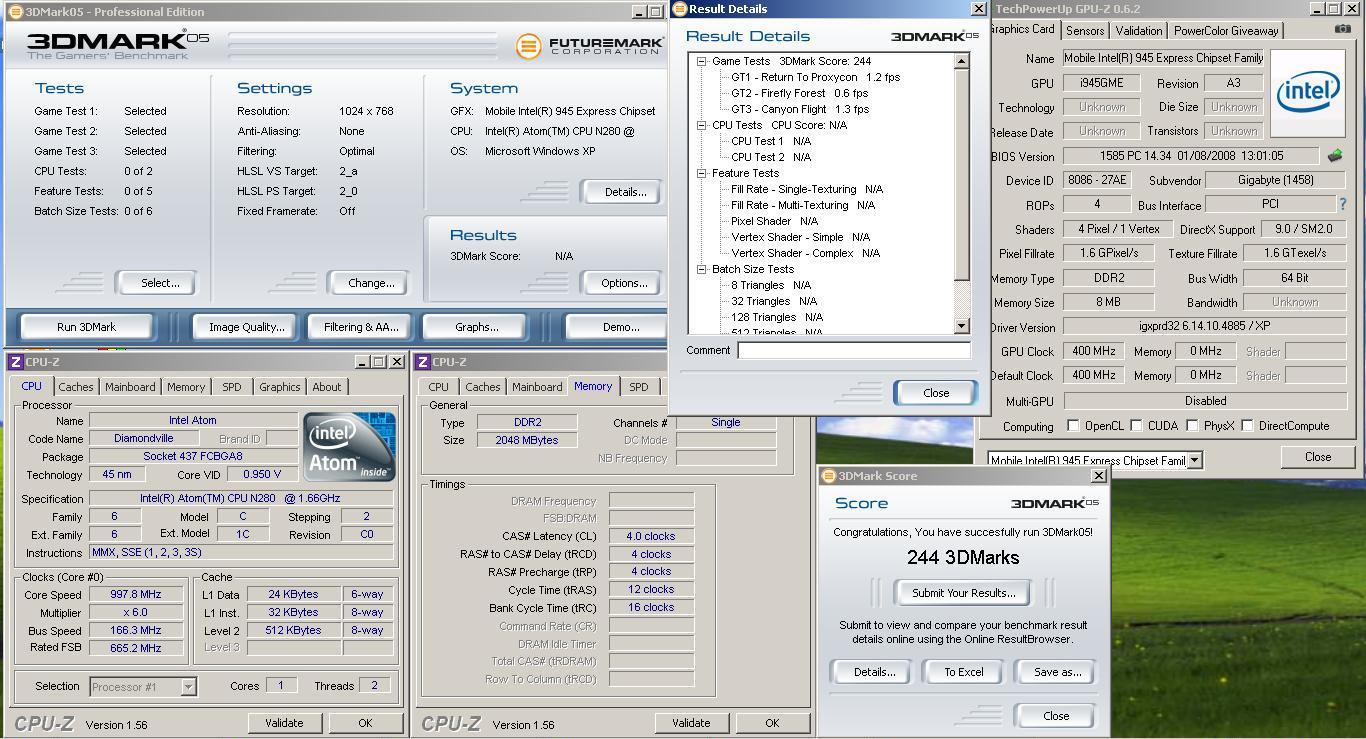Collapse the Game Tests tree node
1366x739 pixels.
[x=702, y=61]
